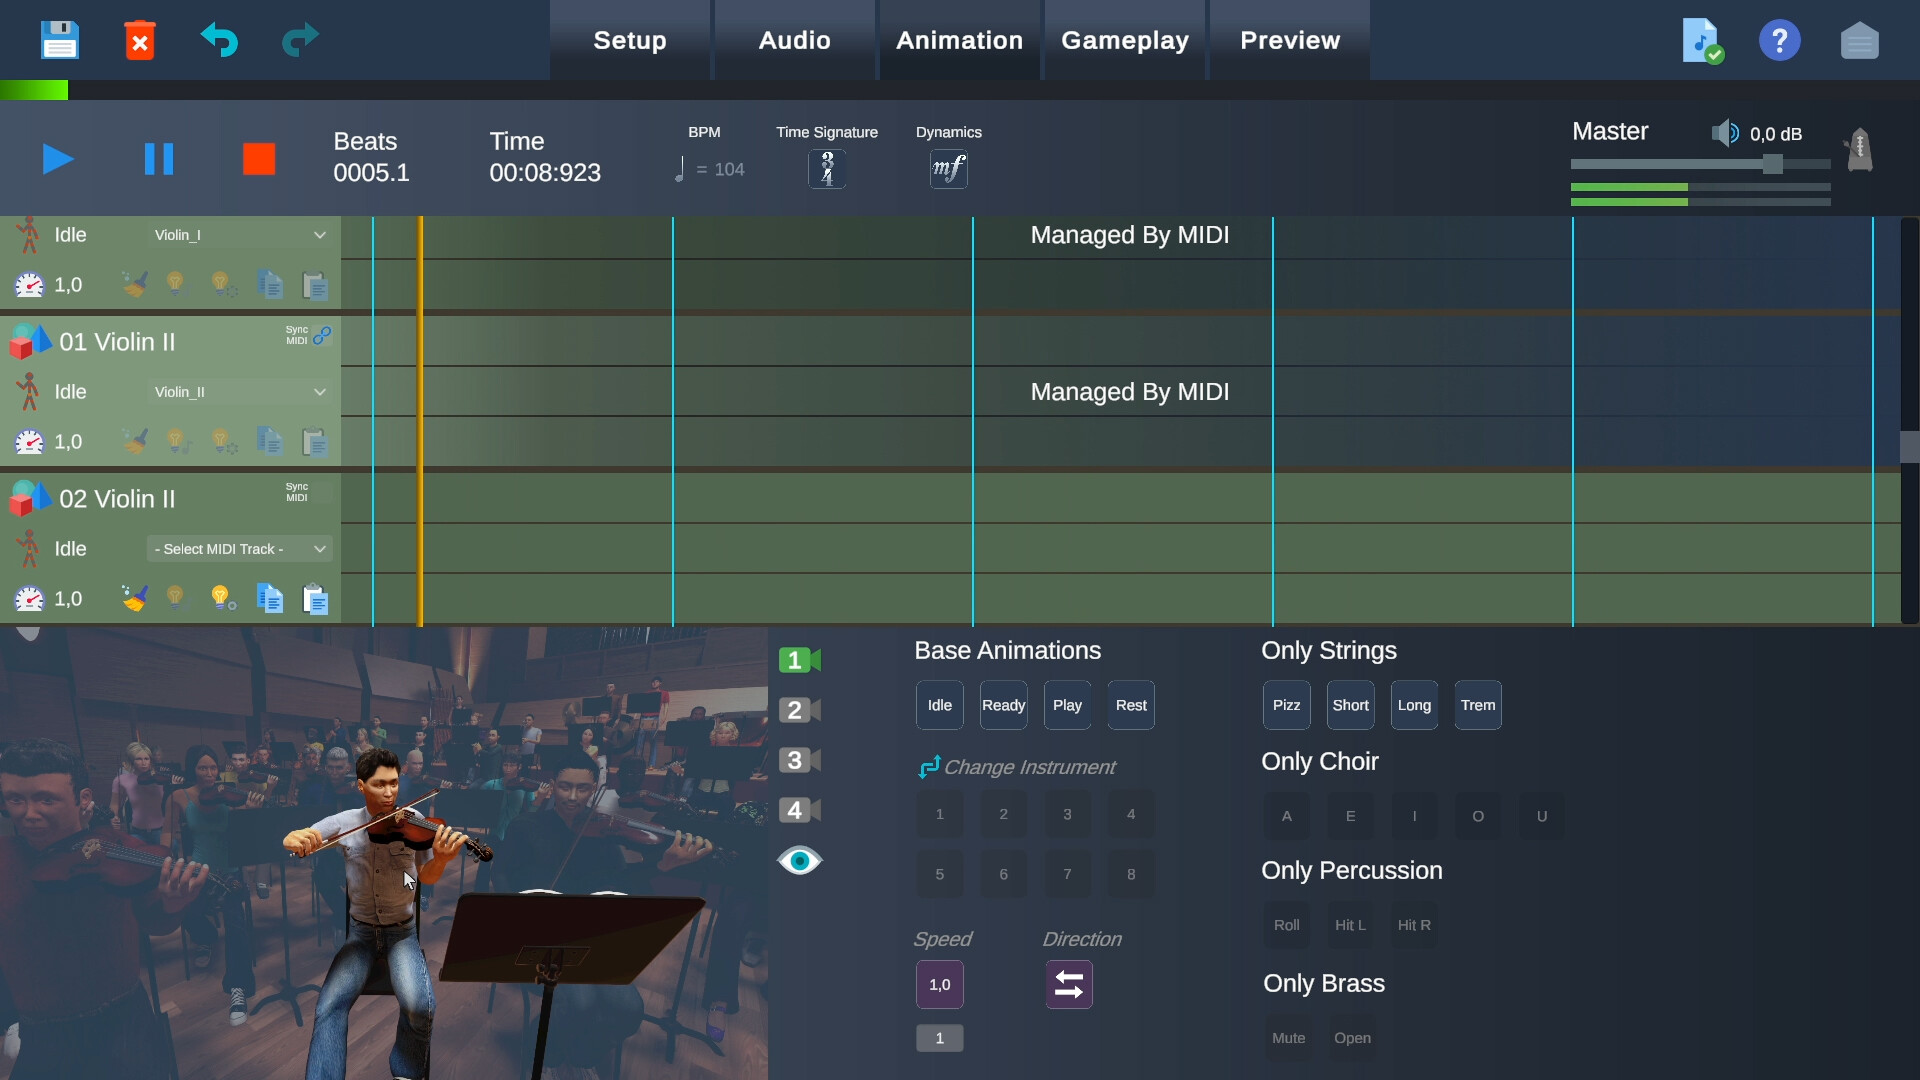
Task: Choose the Ready base animation
Action: click(1003, 705)
